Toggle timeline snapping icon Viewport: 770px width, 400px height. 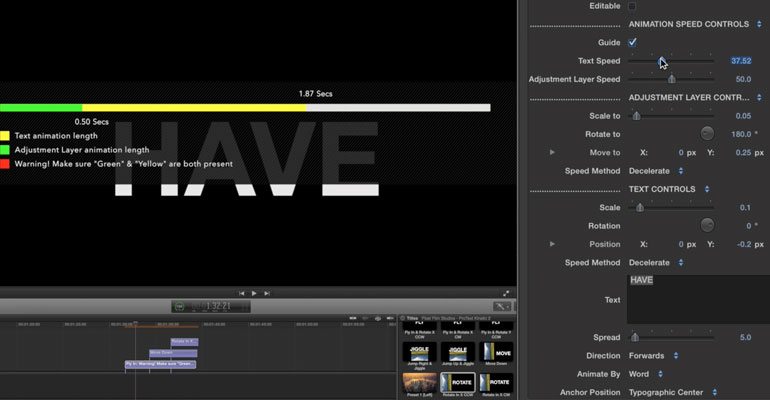coord(390,318)
